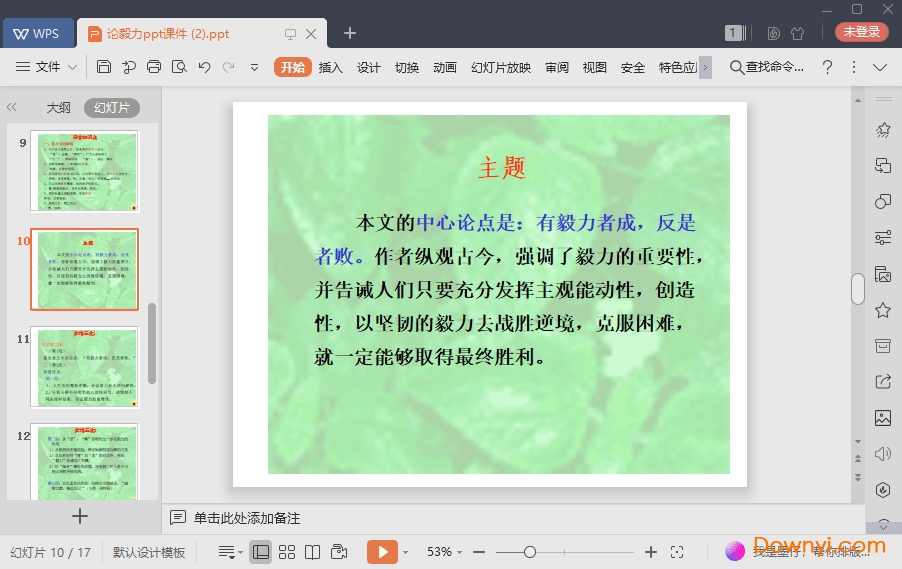Click the save icon in the toolbar

104,67
